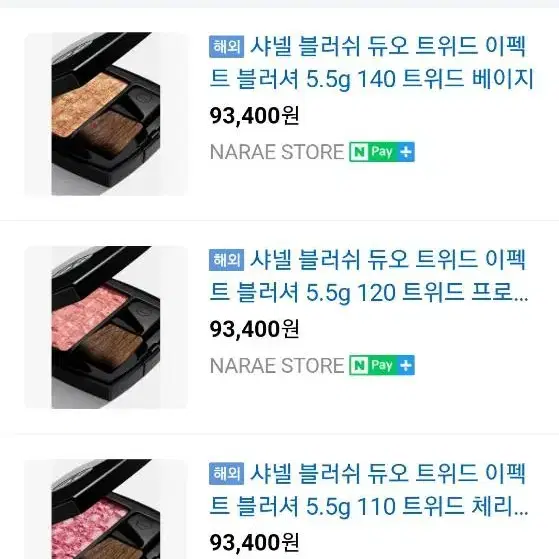Image resolution: width=559 pixels, height=559 pixels.
Task: Tap the 해외 badge on the 110 item
Action: tap(226, 473)
